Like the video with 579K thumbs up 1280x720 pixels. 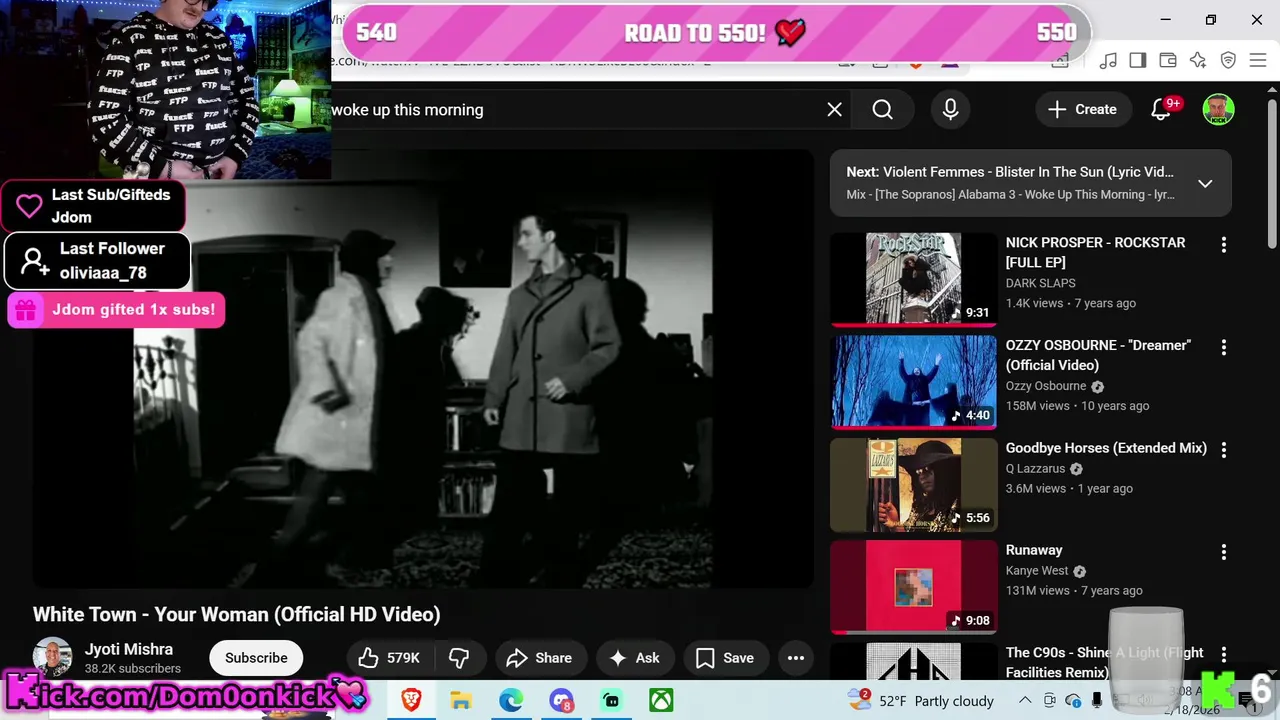pos(389,658)
